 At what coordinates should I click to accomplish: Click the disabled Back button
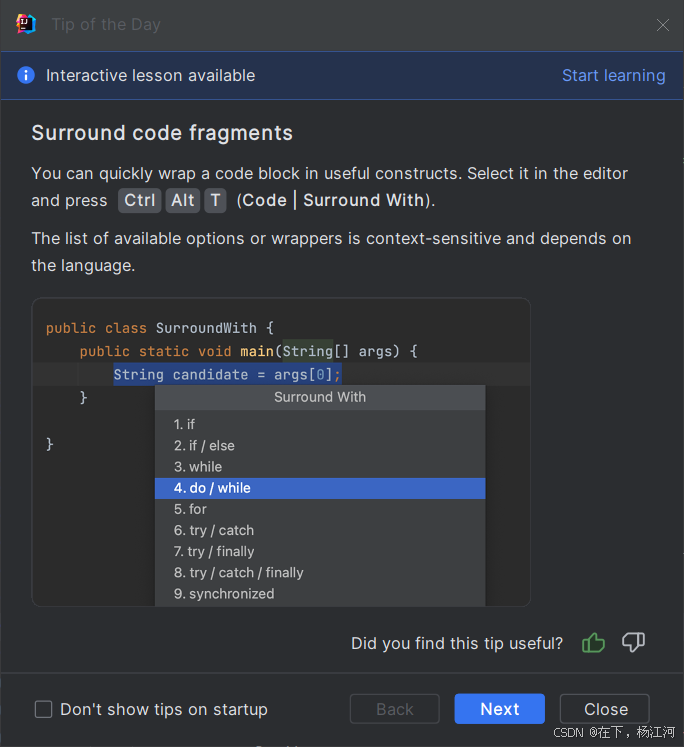point(394,709)
